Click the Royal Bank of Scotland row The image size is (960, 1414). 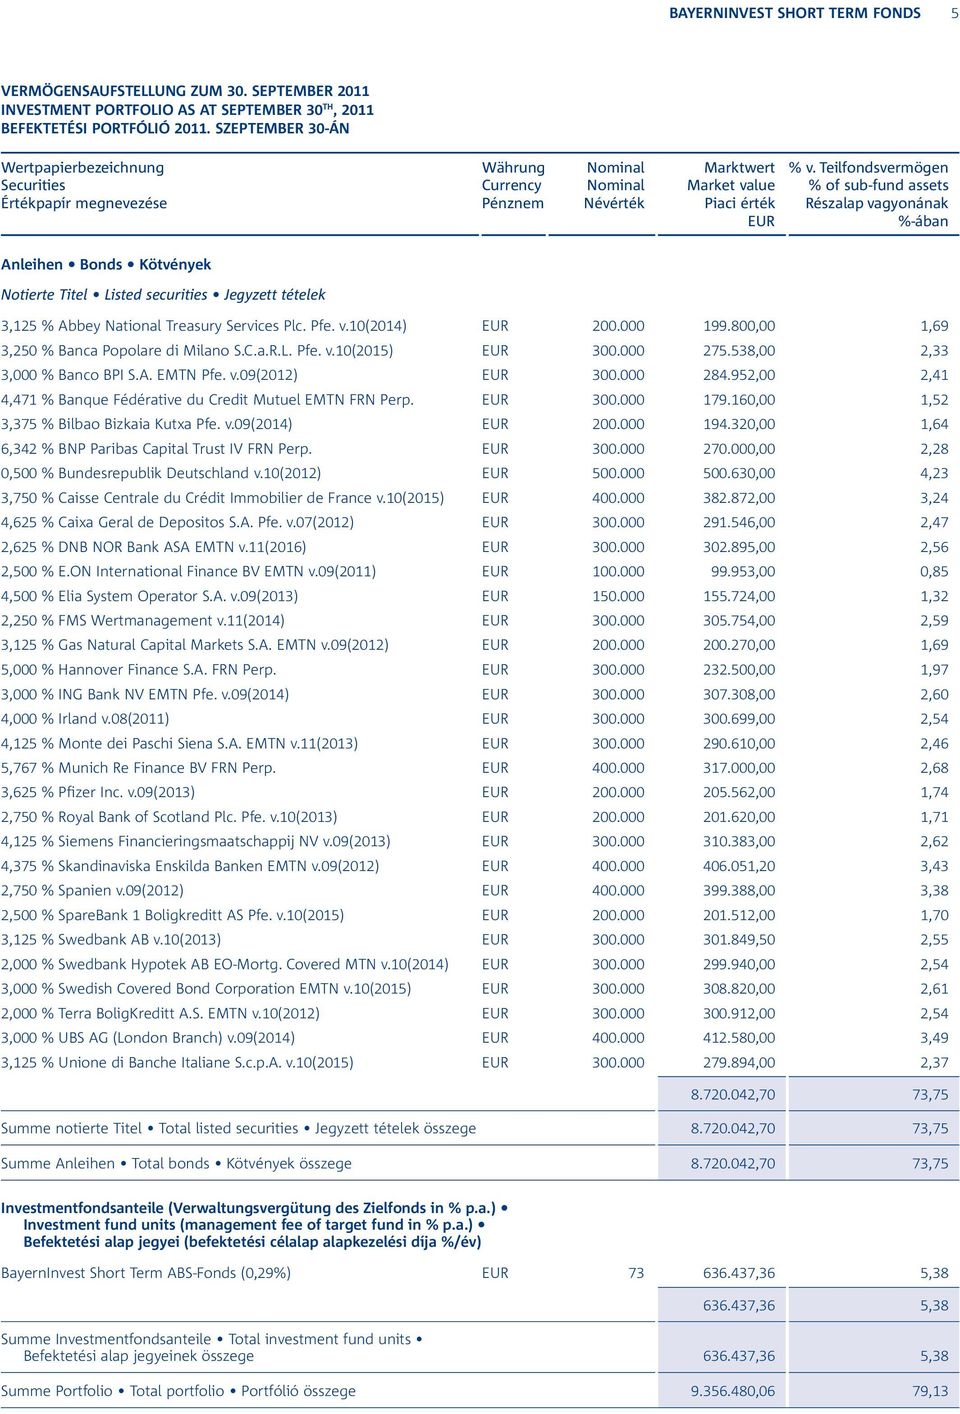click(475, 816)
